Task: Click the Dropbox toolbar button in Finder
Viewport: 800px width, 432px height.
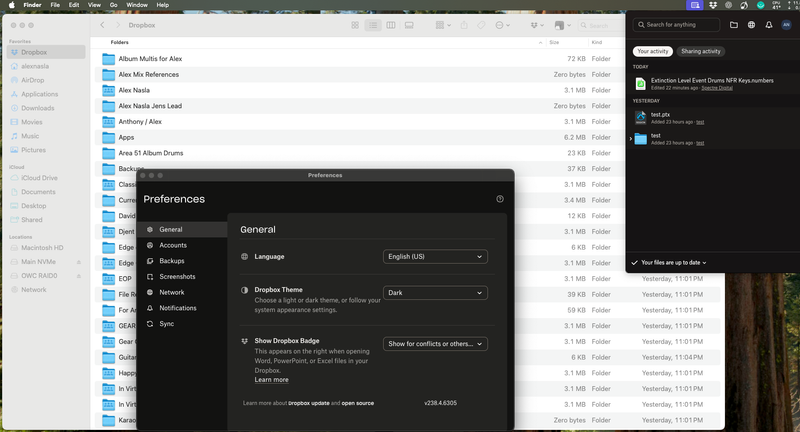Action: click(x=536, y=25)
